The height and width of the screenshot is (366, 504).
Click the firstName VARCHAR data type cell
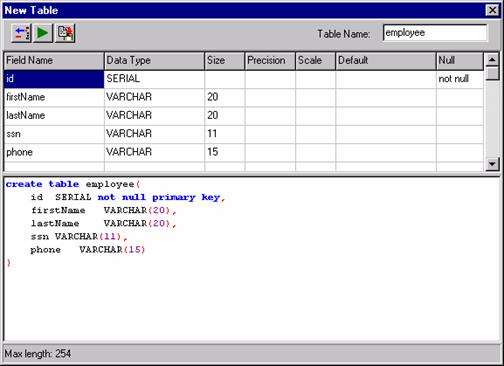click(154, 97)
